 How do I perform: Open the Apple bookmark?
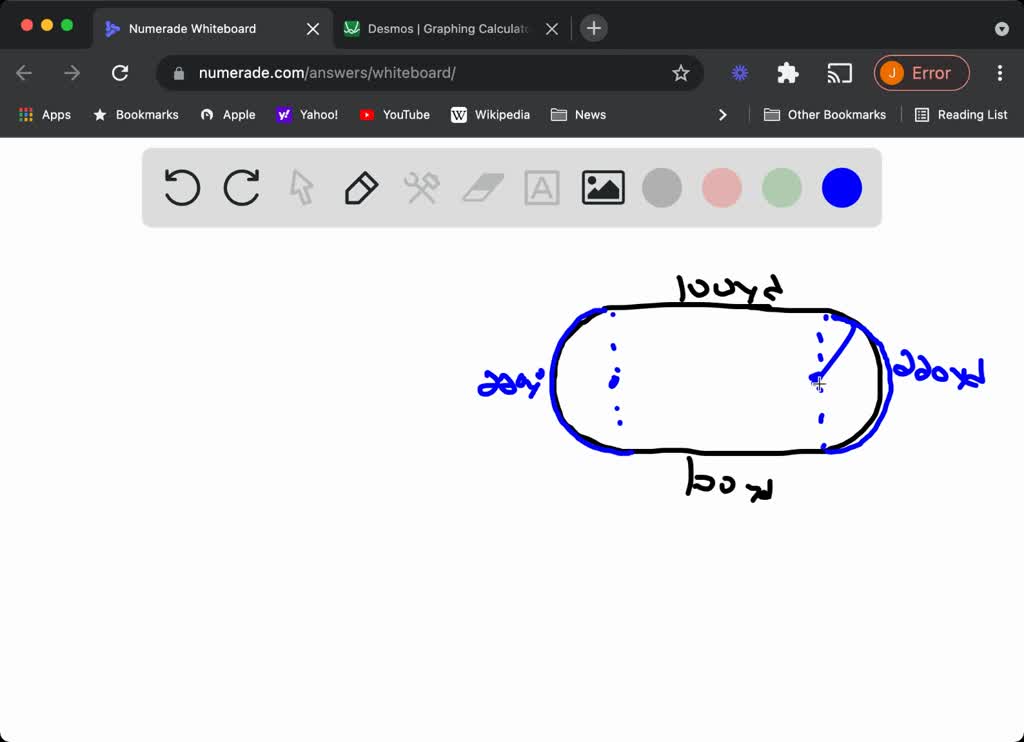(x=228, y=115)
